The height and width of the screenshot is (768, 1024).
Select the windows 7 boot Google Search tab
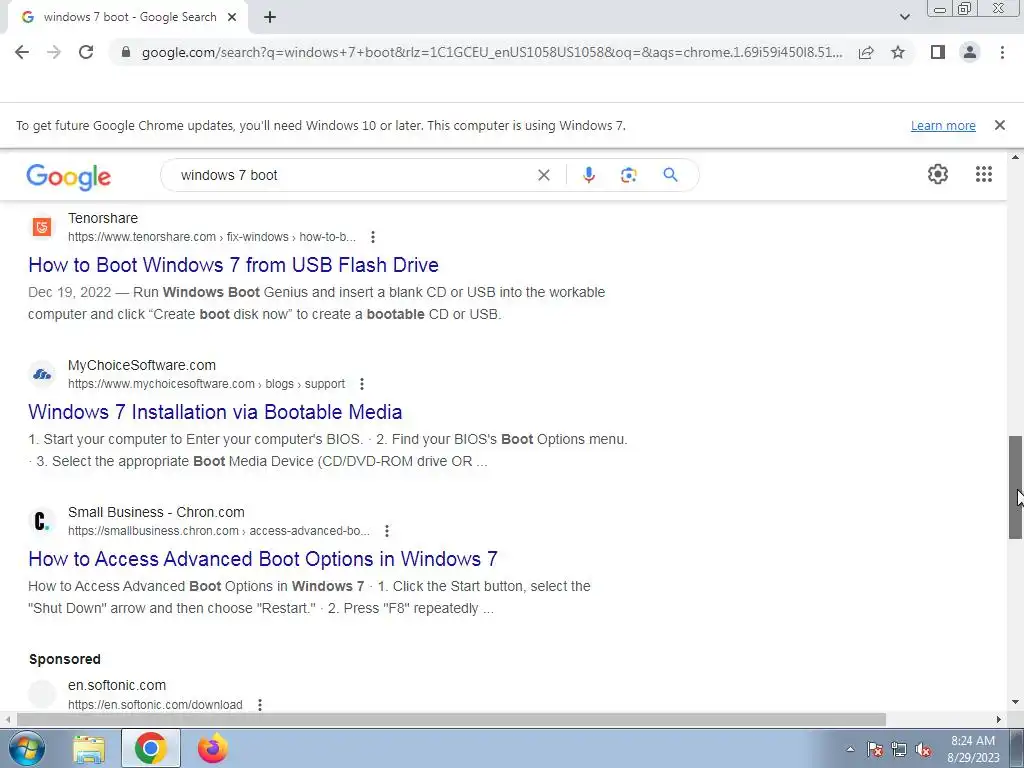tap(129, 18)
